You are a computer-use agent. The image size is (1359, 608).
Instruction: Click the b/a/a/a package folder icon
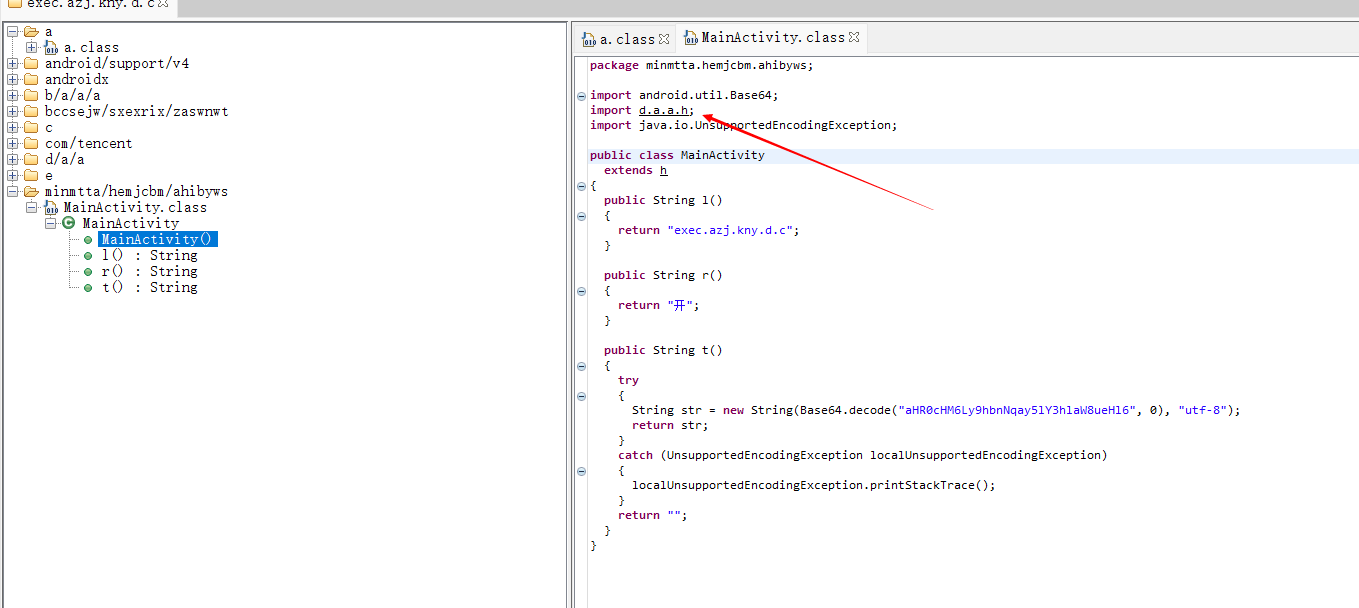tap(31, 95)
